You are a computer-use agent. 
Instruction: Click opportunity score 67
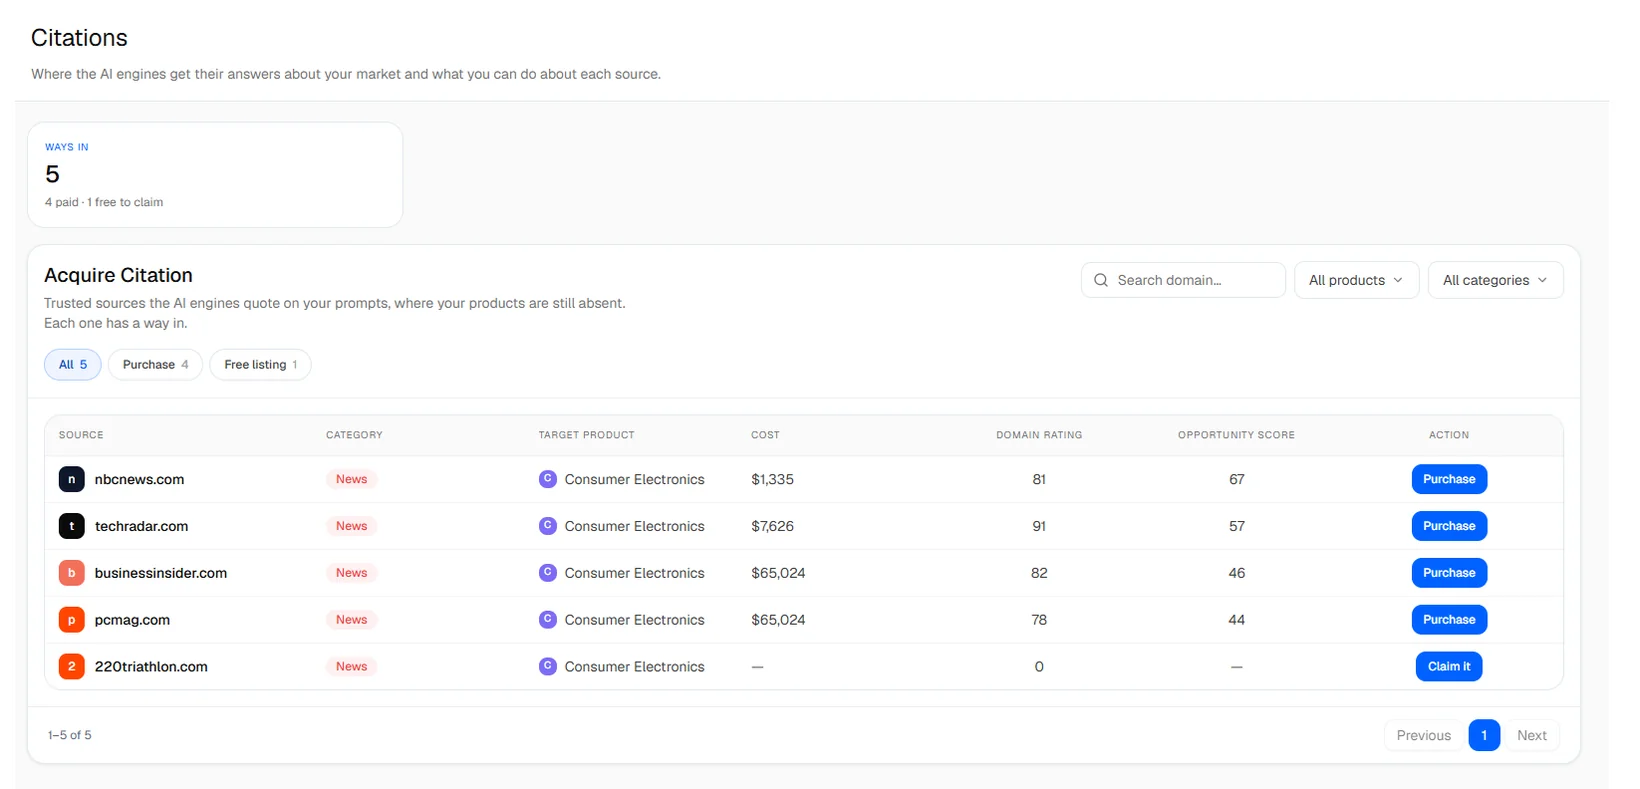pos(1237,479)
